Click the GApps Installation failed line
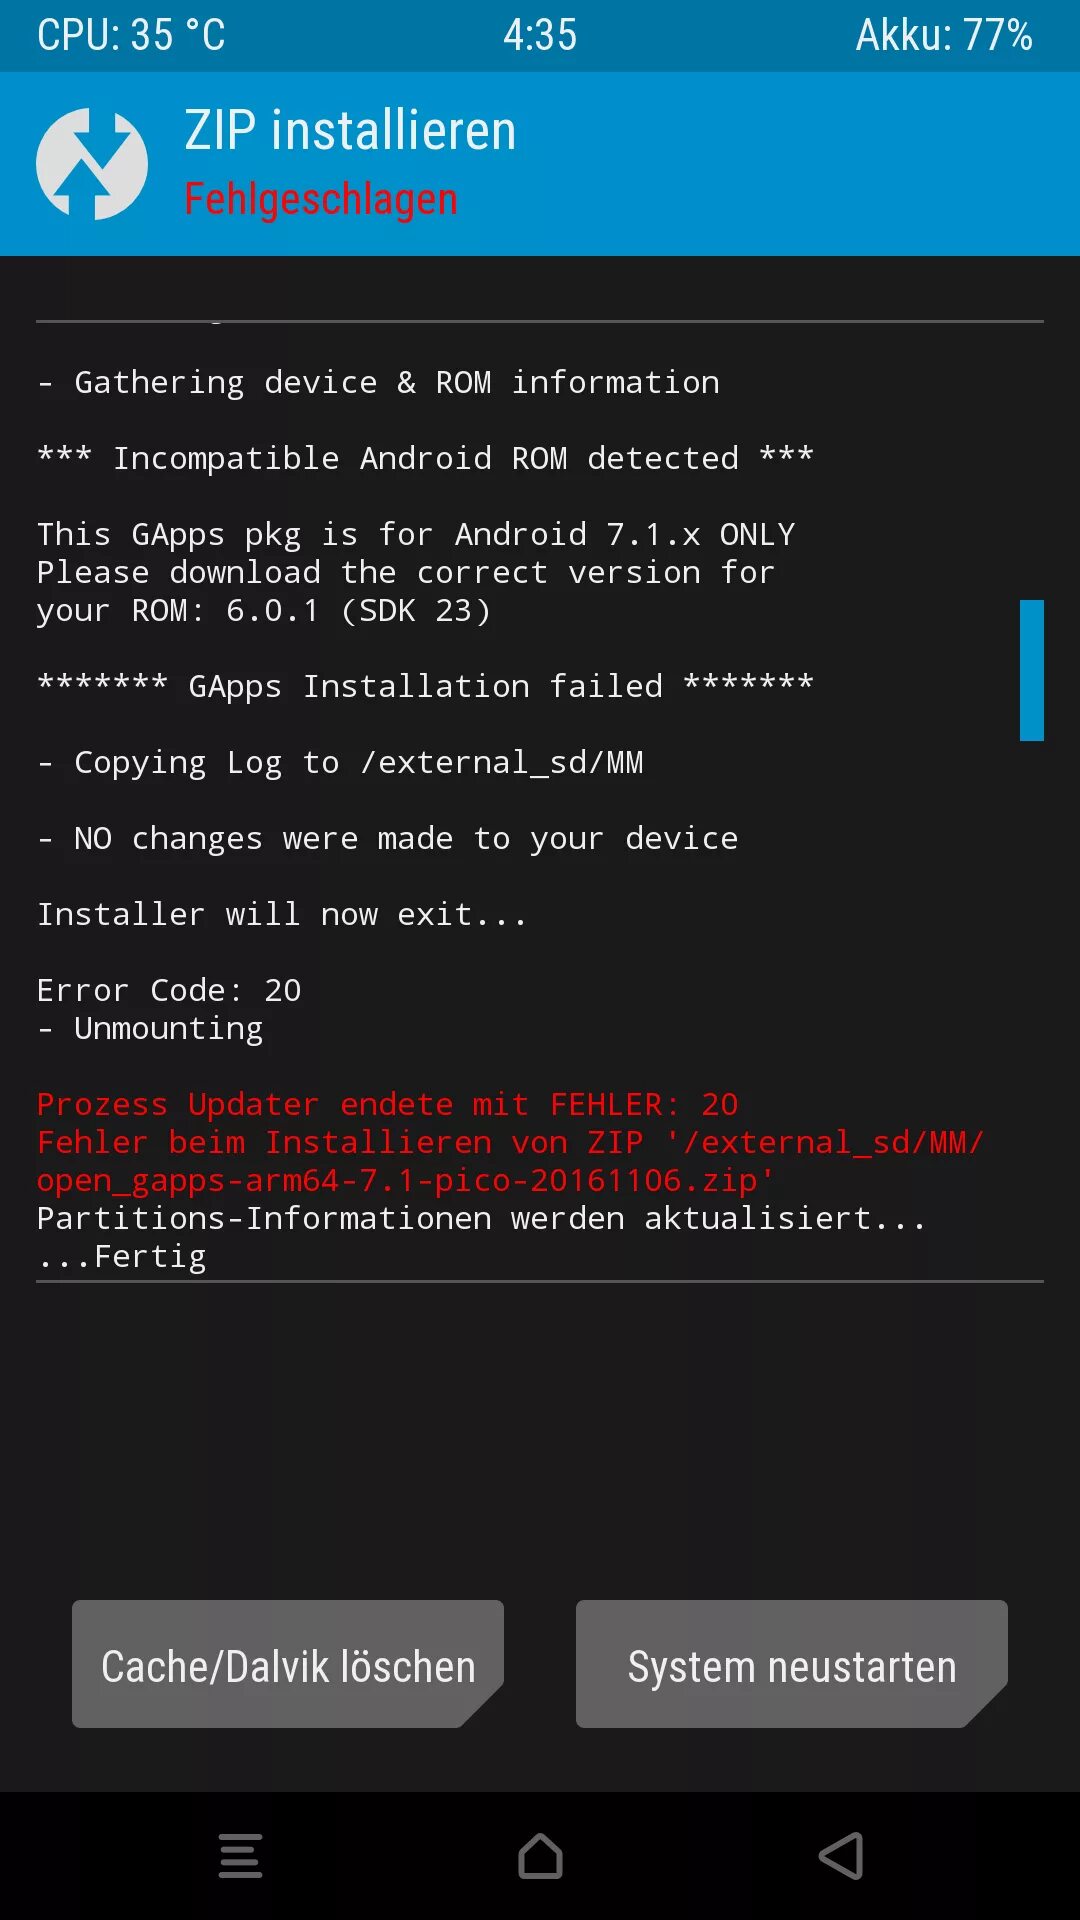 (426, 686)
